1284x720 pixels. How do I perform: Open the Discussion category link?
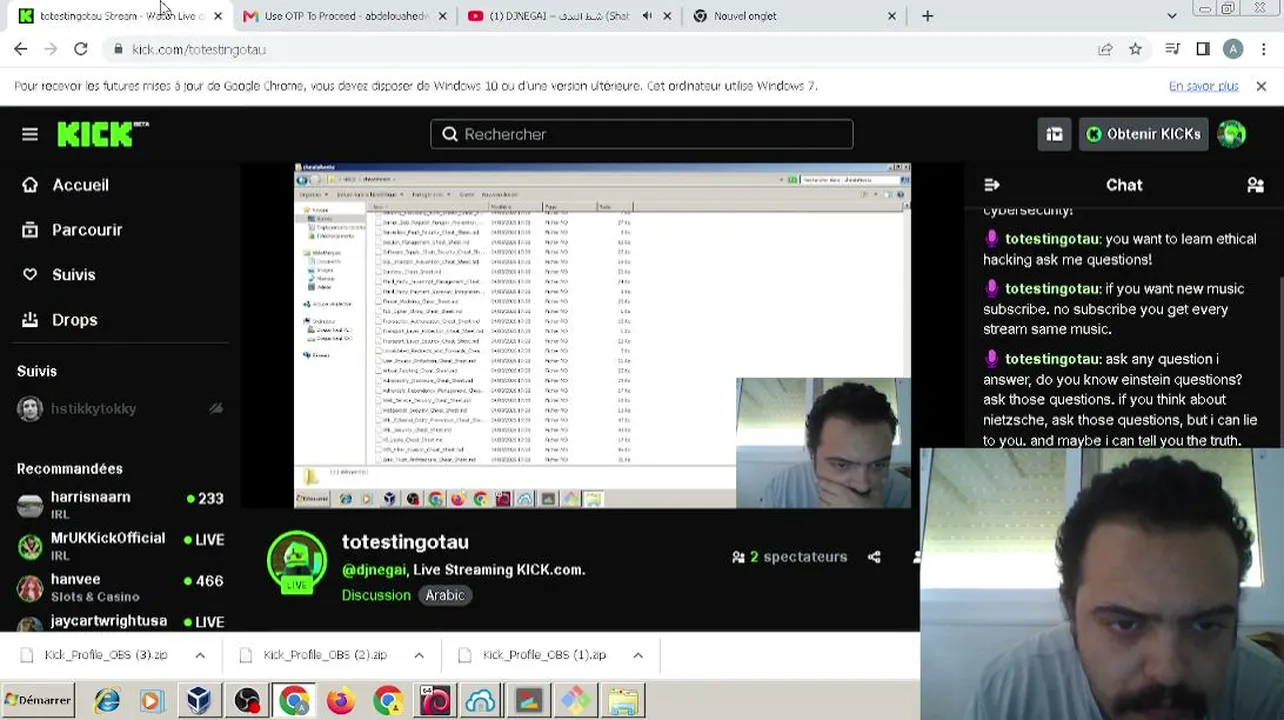click(376, 595)
